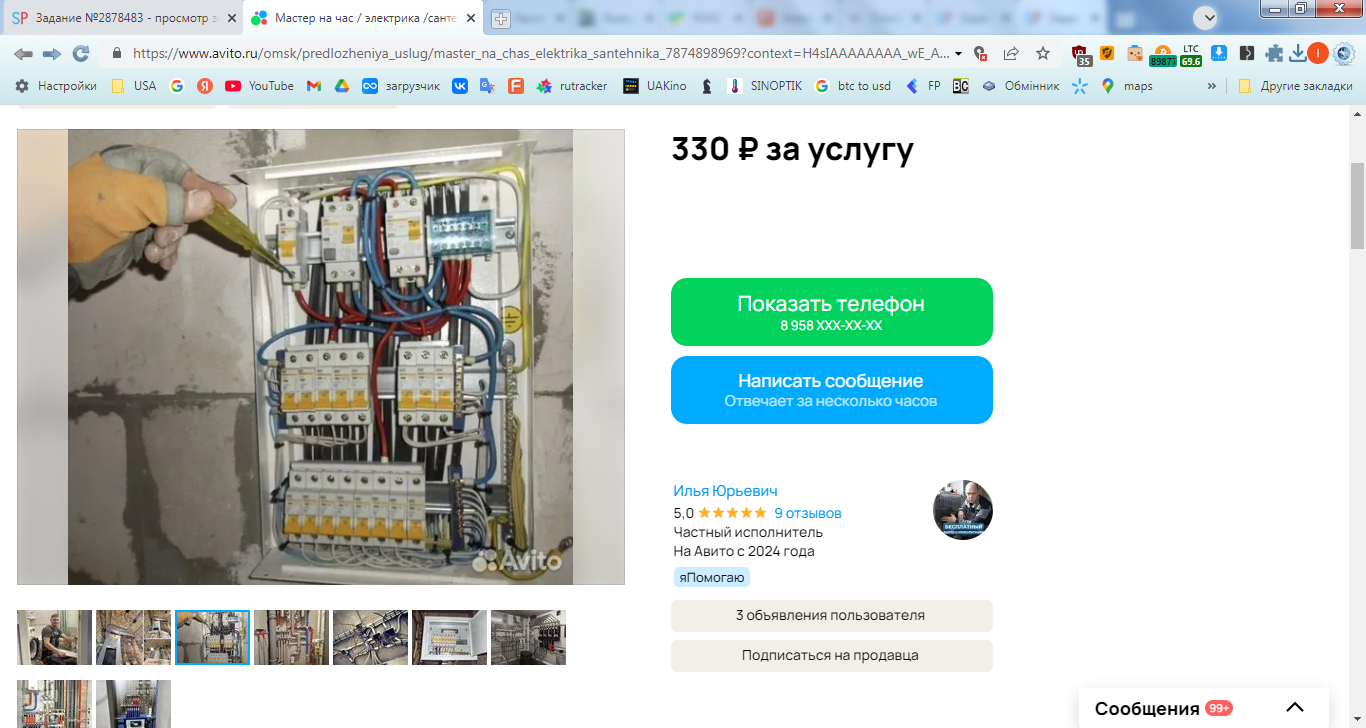Open a new tab with the plus button

point(500,18)
